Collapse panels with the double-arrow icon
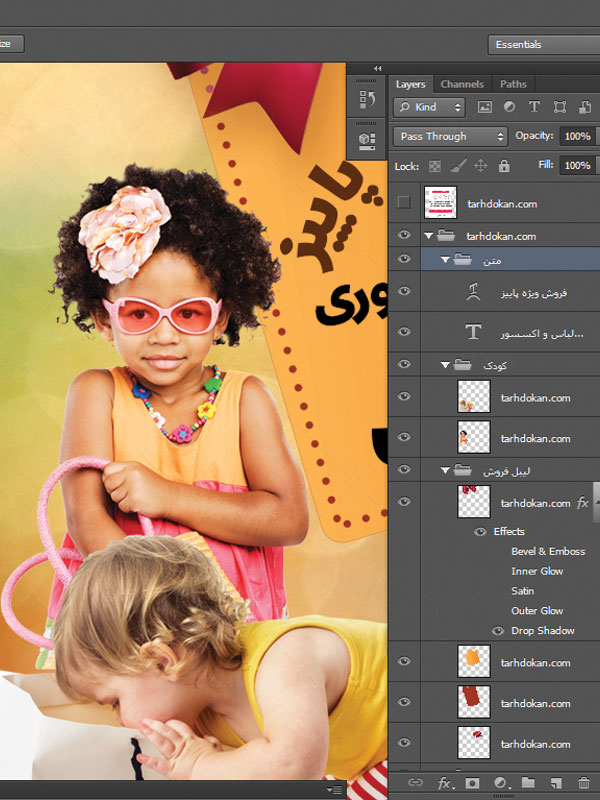600x800 pixels. pos(378,68)
